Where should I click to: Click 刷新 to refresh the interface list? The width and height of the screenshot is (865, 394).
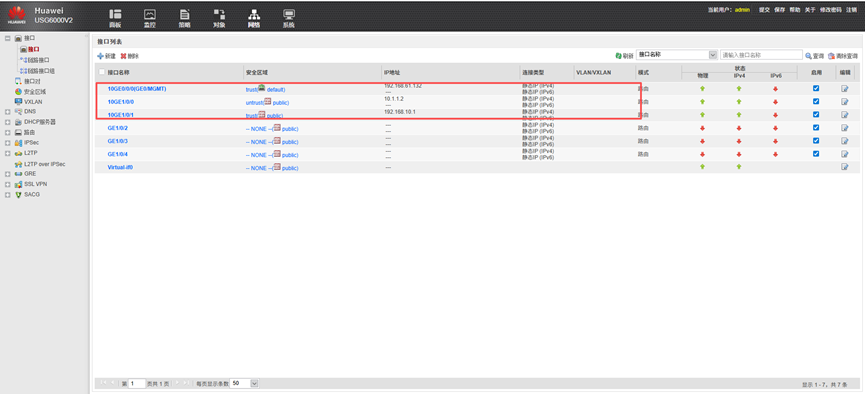624,56
